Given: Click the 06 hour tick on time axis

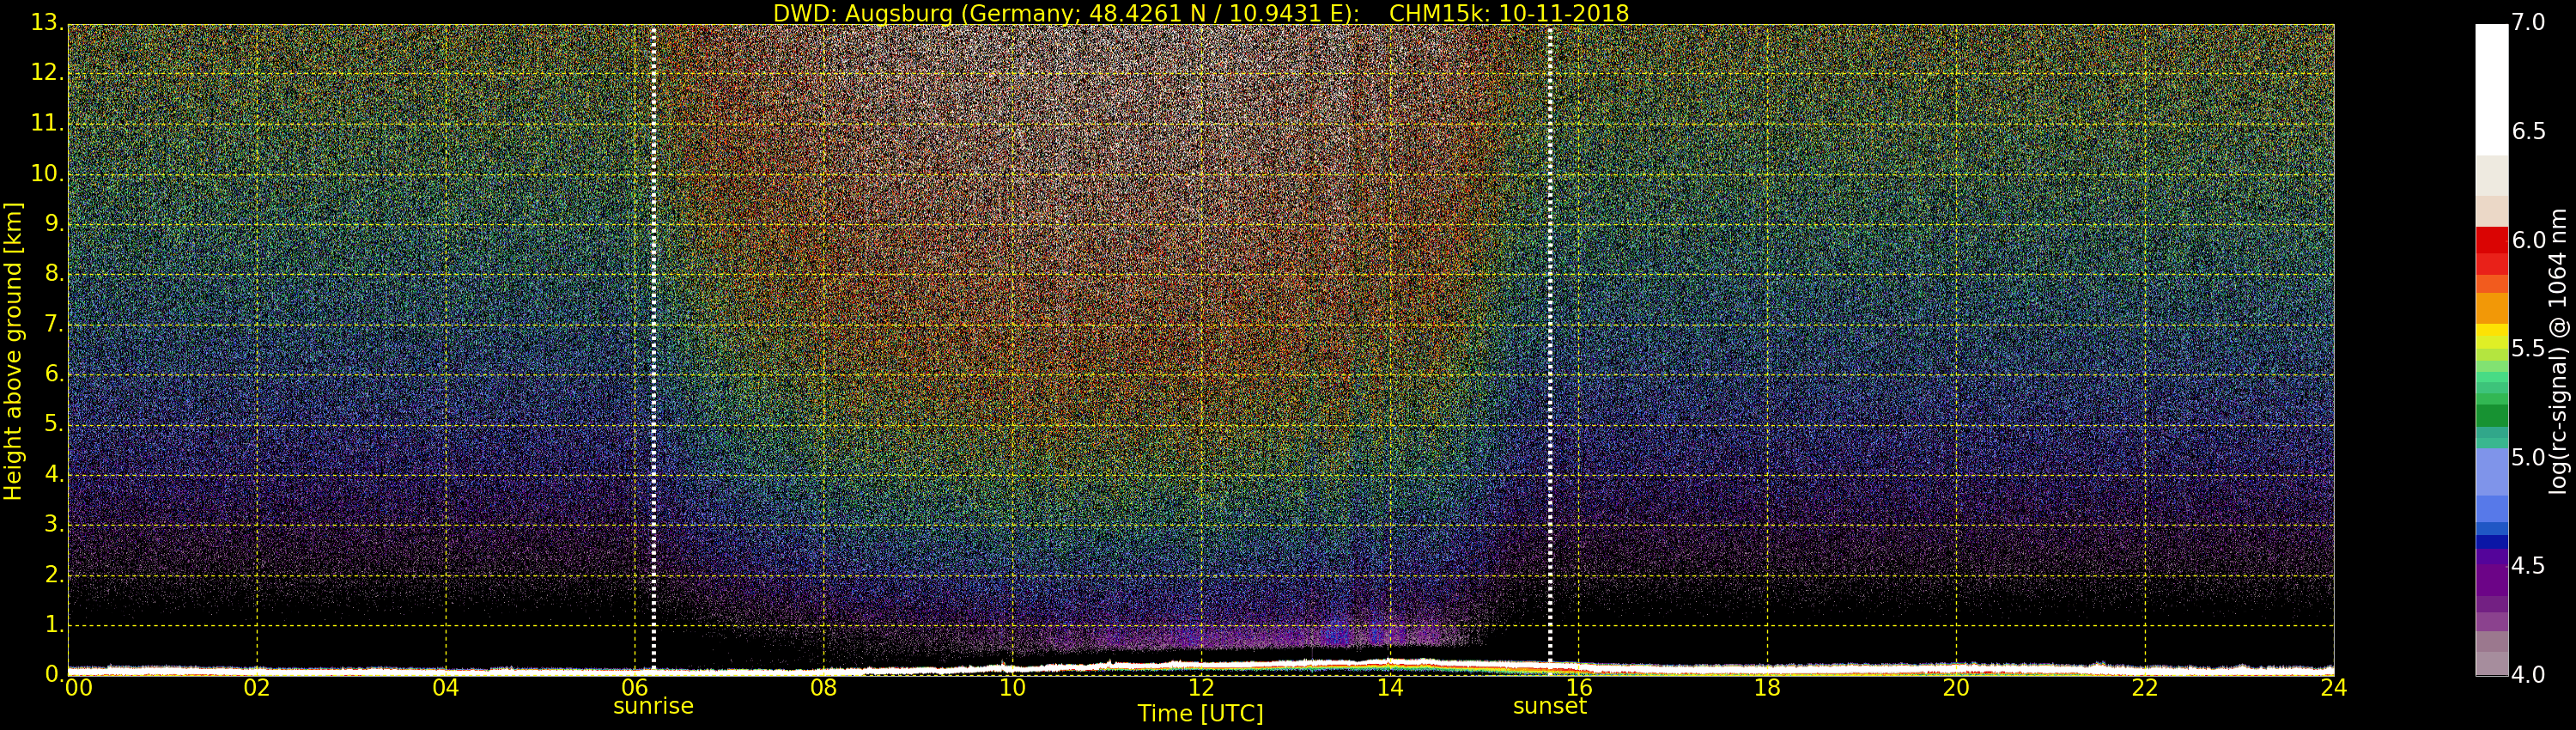Looking at the screenshot, I should [635, 688].
